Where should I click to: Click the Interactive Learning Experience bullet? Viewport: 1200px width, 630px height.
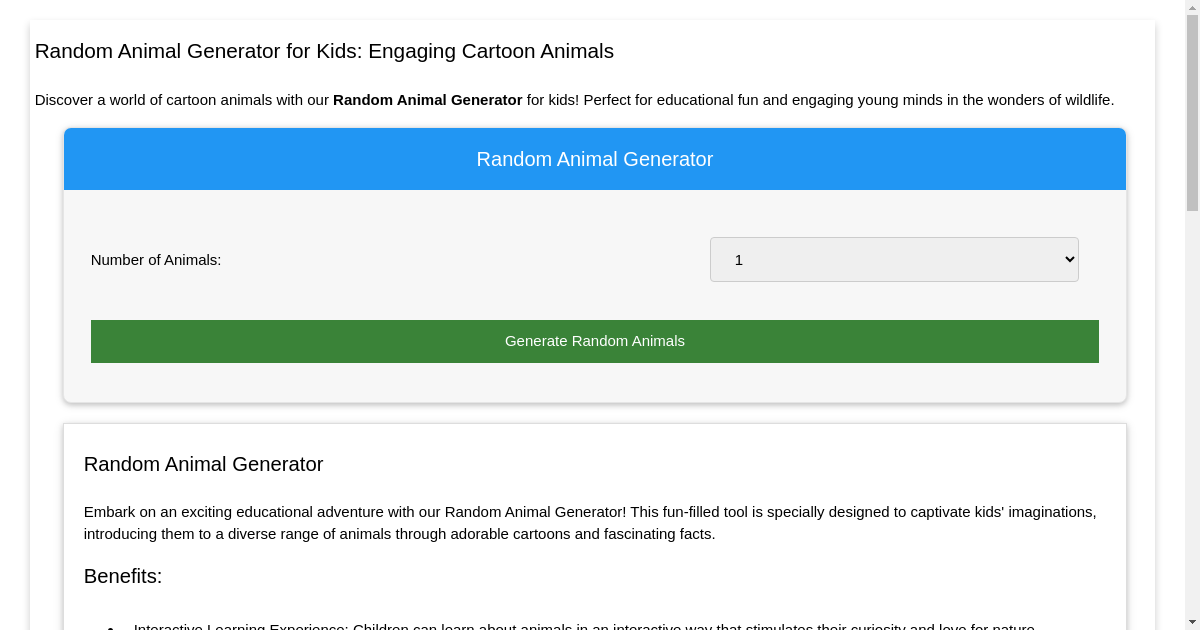pyautogui.click(x=585, y=626)
